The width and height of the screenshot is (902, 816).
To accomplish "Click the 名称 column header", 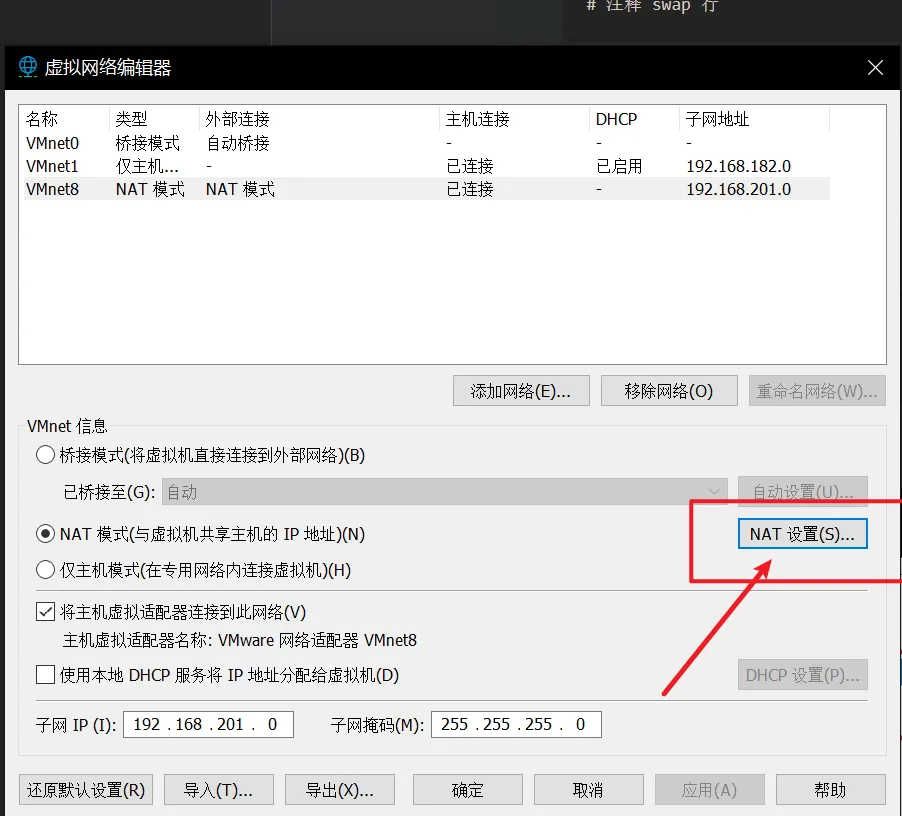I will 64,119.
